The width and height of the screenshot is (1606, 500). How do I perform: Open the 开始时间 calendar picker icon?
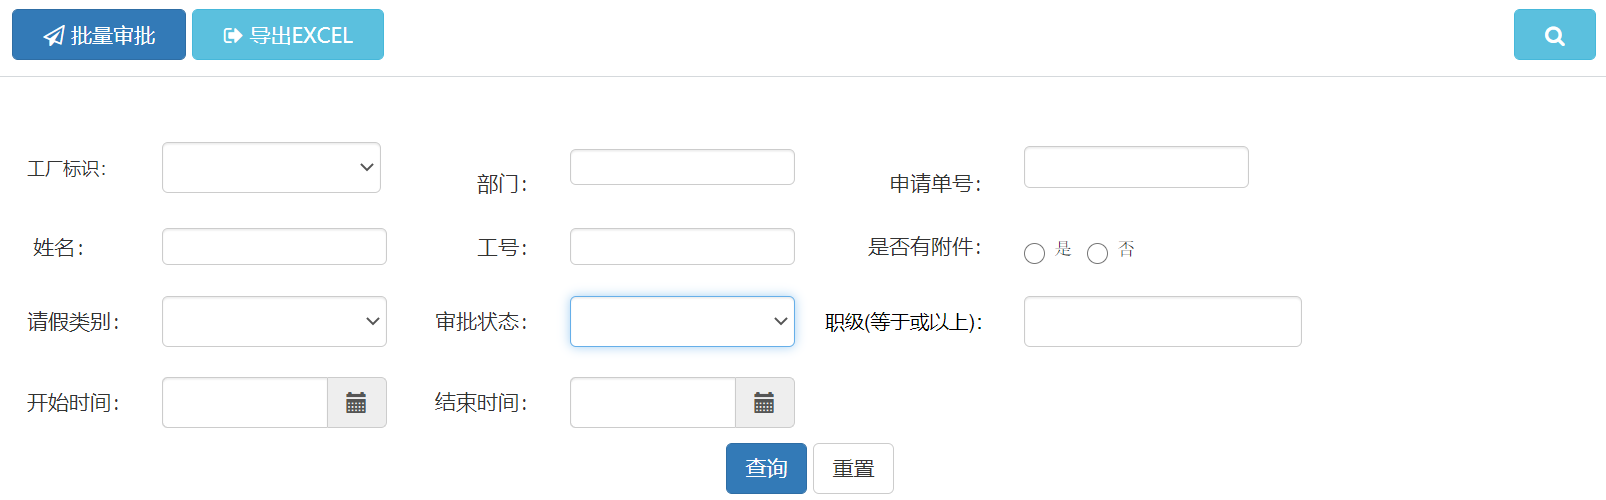356,403
